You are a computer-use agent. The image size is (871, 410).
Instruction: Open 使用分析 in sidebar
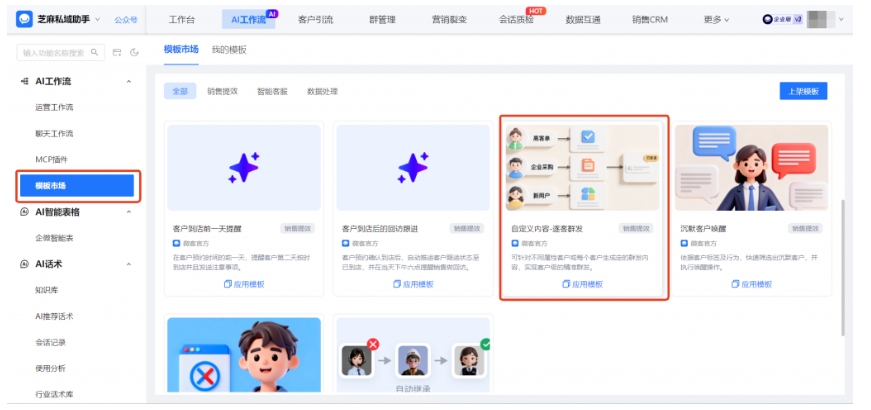coord(50,369)
